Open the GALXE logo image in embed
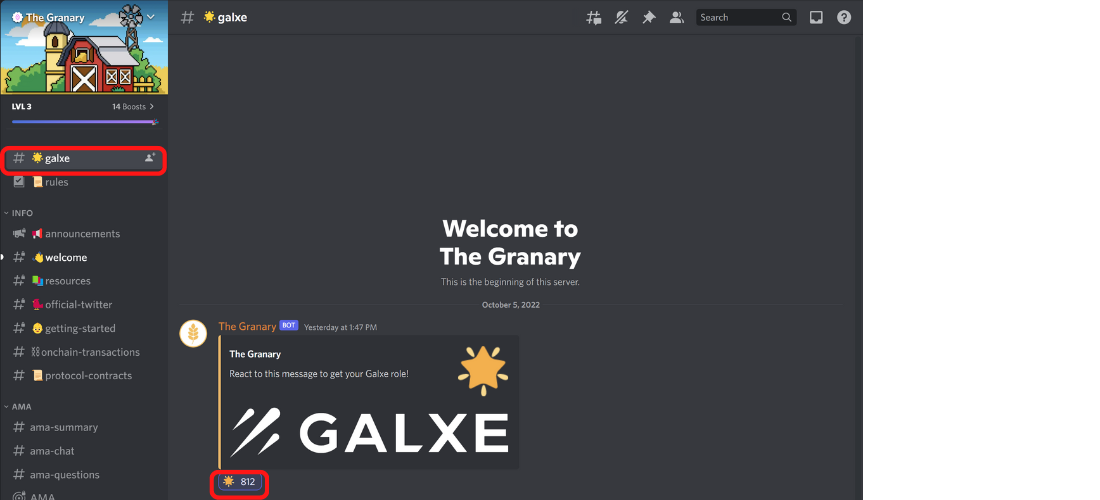 click(369, 431)
